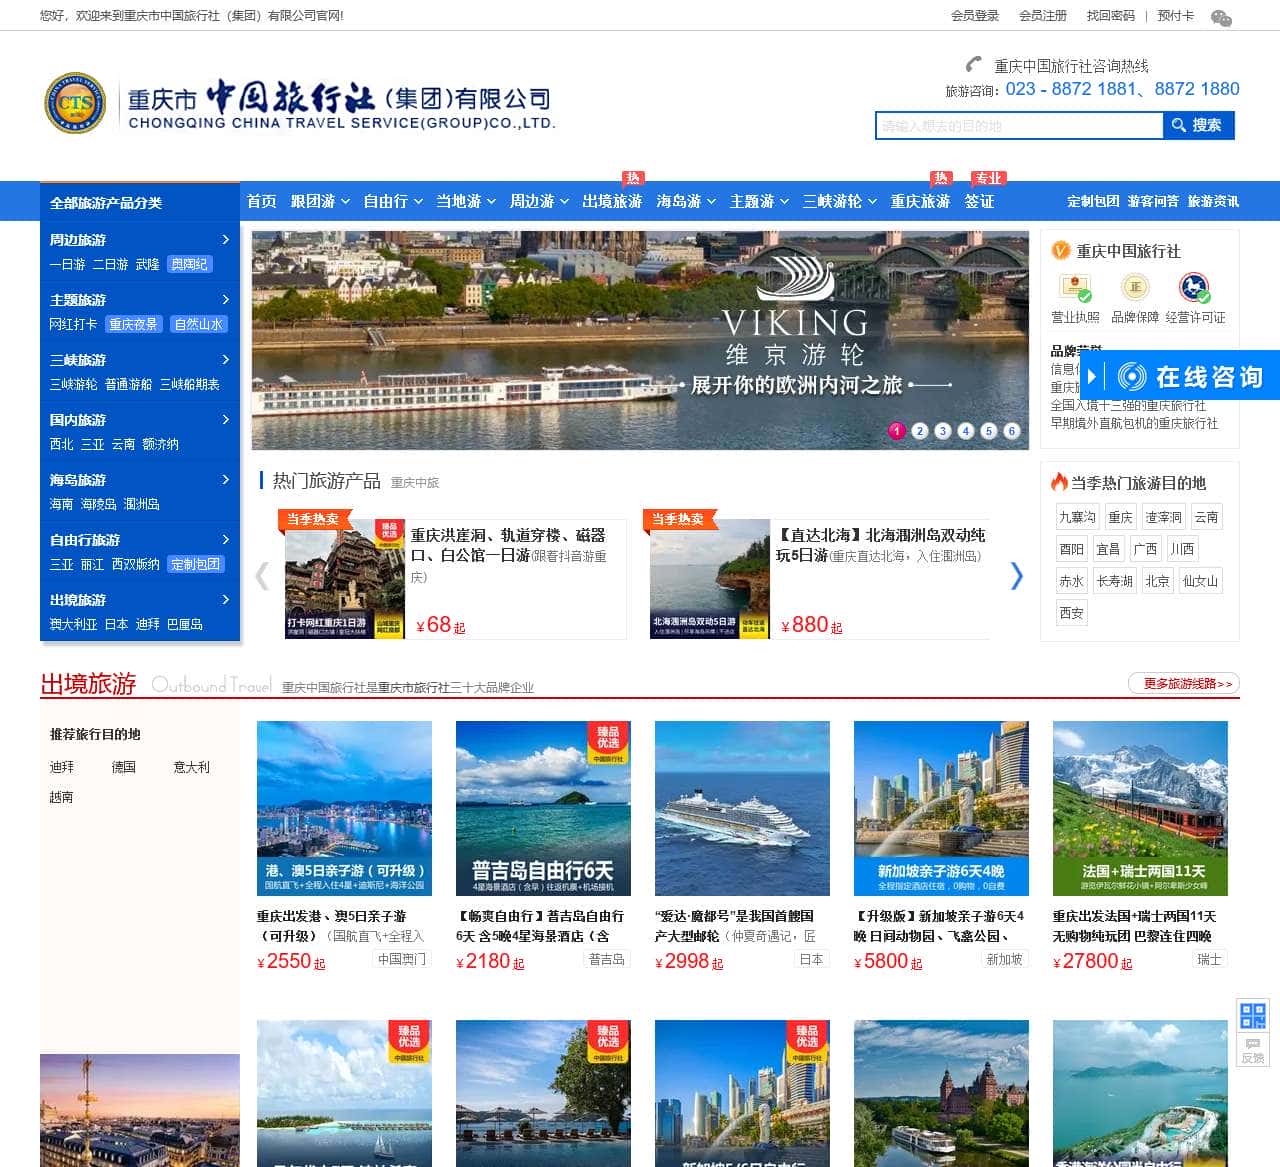Open 更多旅游线路 link

pyautogui.click(x=1184, y=683)
